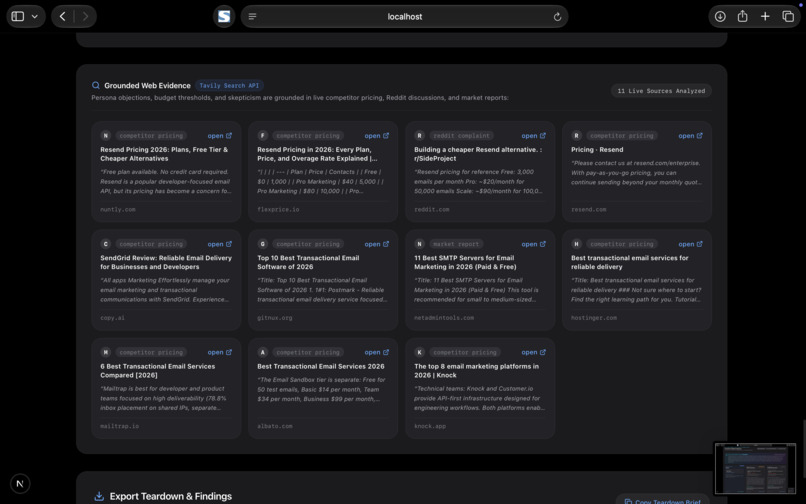806x504 pixels.
Task: Open the Share icon in the Safari toolbar
Action: pyautogui.click(x=742, y=16)
